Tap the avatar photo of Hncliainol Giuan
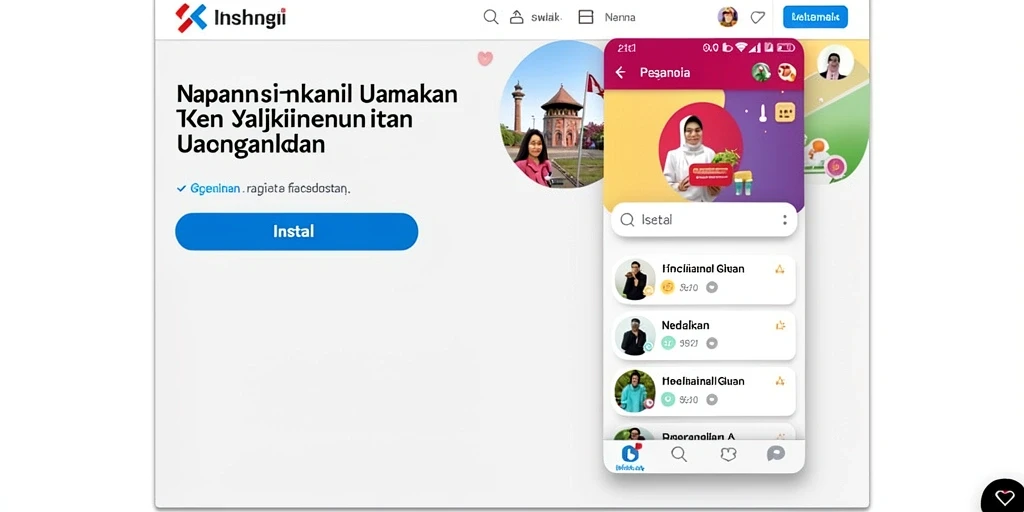This screenshot has height=512, width=1024. pyautogui.click(x=635, y=280)
